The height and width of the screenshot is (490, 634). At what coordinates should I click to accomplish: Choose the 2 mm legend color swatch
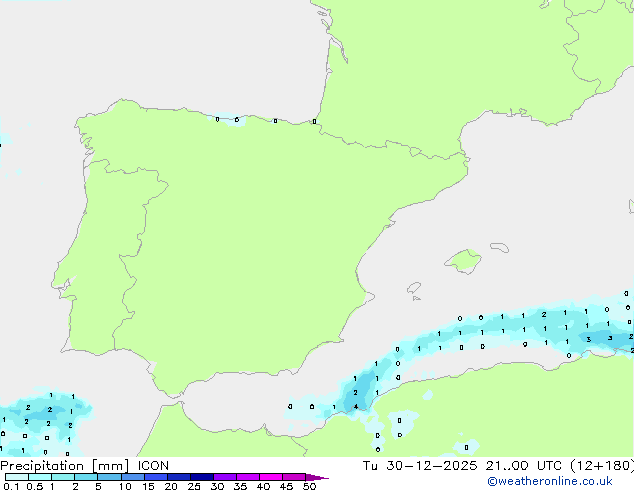pyautogui.click(x=86, y=477)
